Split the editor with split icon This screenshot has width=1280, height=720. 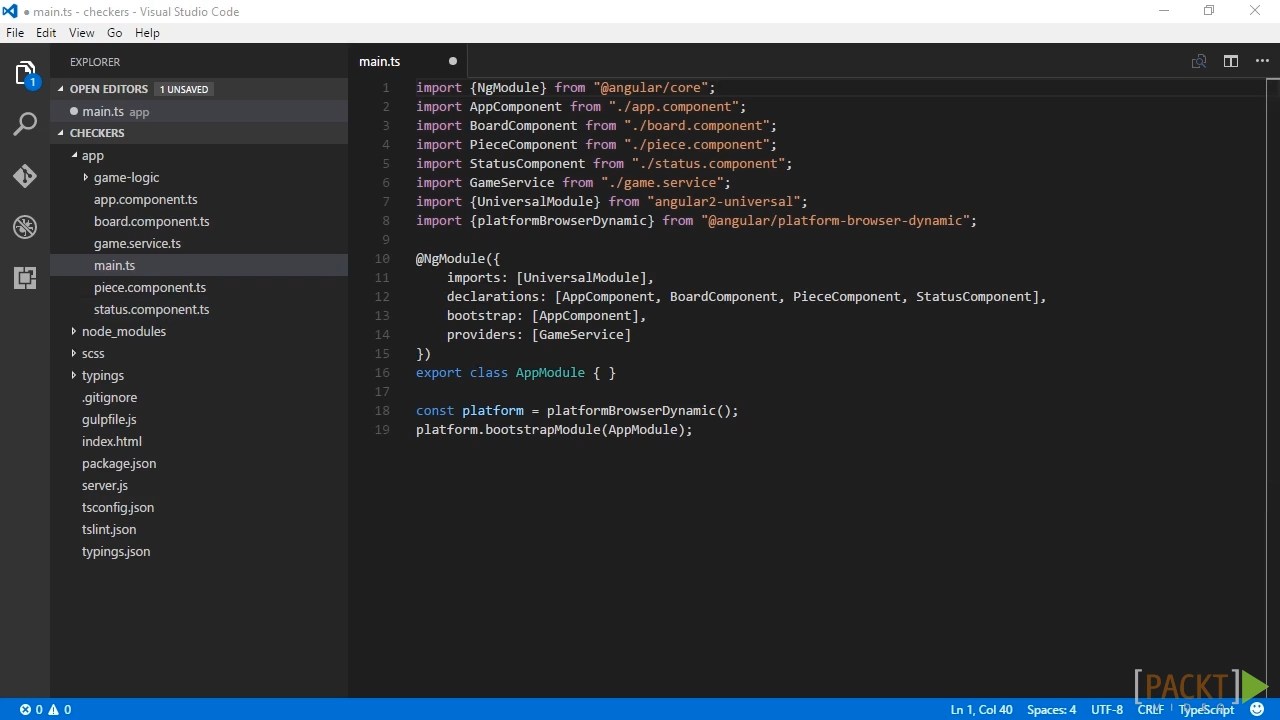1231,61
